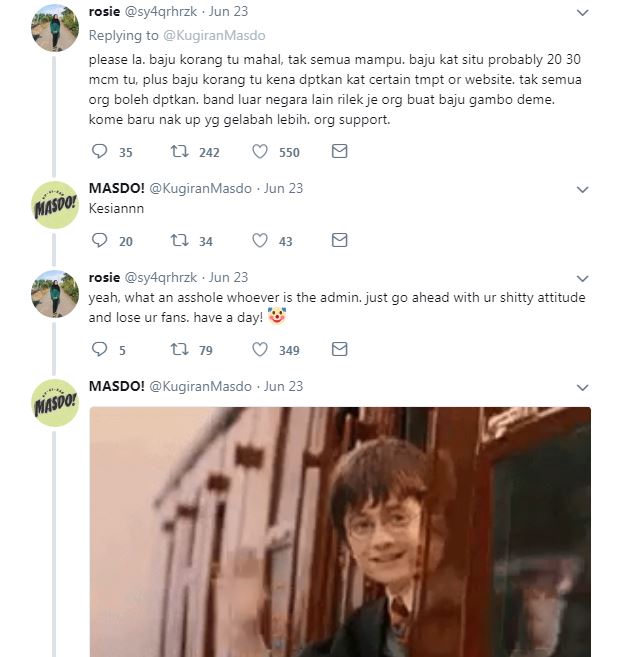
Task: Expand more options on rosie's first tweet
Action: pyautogui.click(x=583, y=14)
